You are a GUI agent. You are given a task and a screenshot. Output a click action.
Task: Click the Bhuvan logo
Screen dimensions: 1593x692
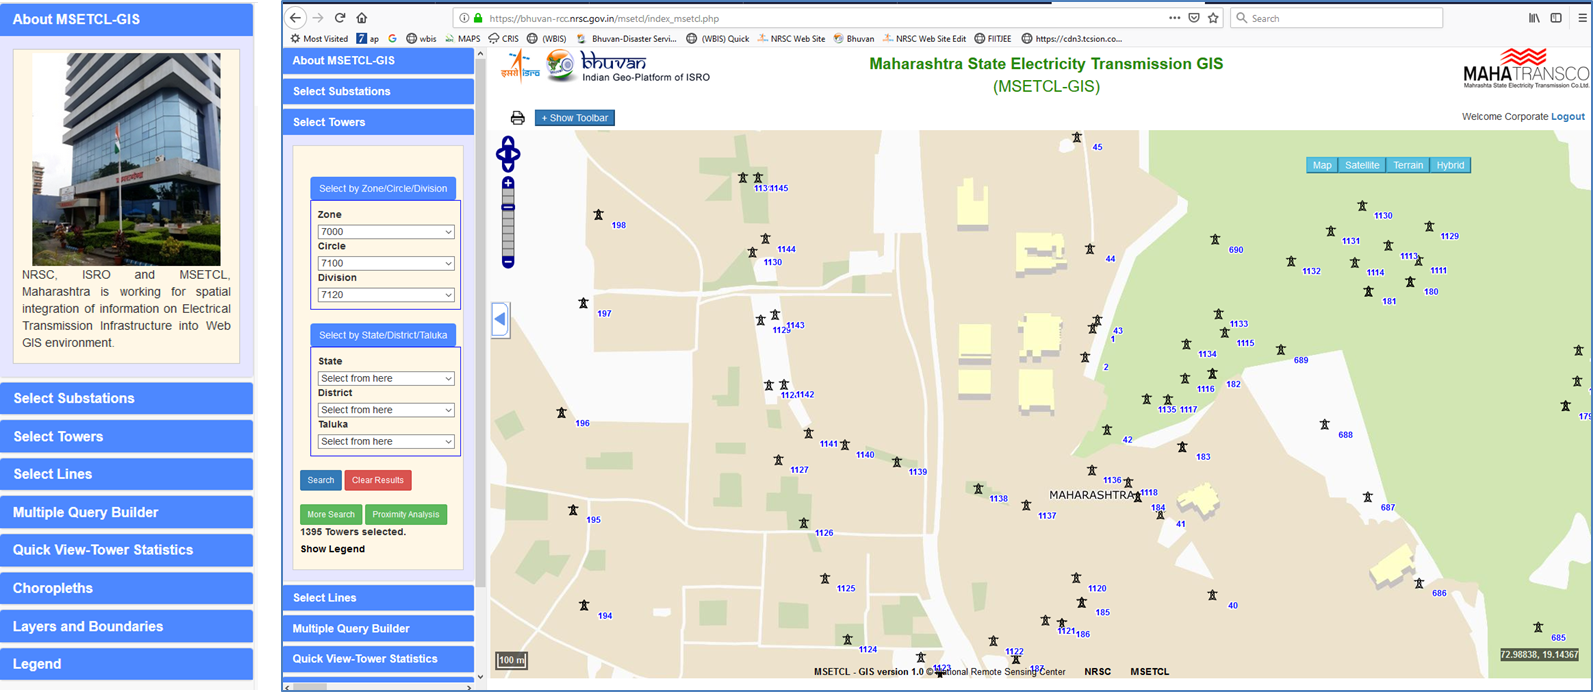pos(627,67)
